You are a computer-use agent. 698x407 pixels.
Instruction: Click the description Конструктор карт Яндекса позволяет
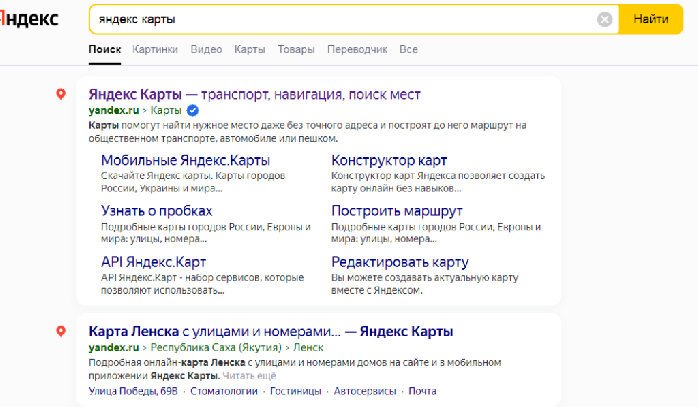pos(438,182)
